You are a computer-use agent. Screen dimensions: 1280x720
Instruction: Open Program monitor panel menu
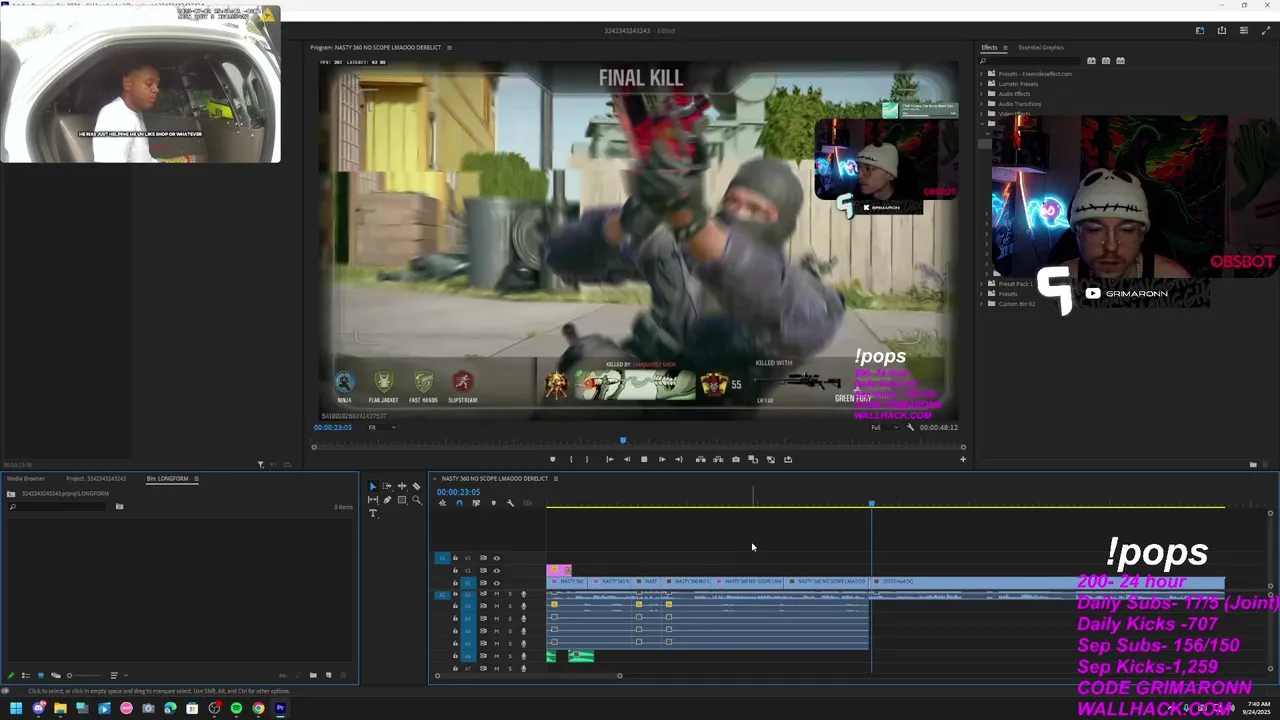[449, 48]
